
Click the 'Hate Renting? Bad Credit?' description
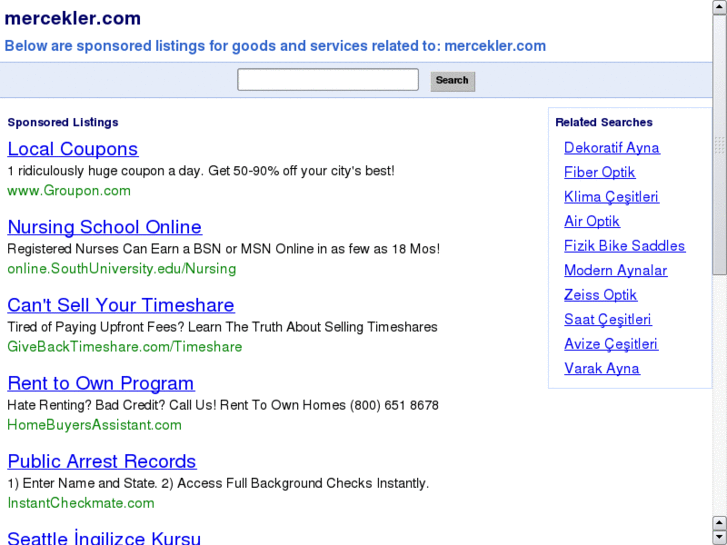(x=223, y=405)
